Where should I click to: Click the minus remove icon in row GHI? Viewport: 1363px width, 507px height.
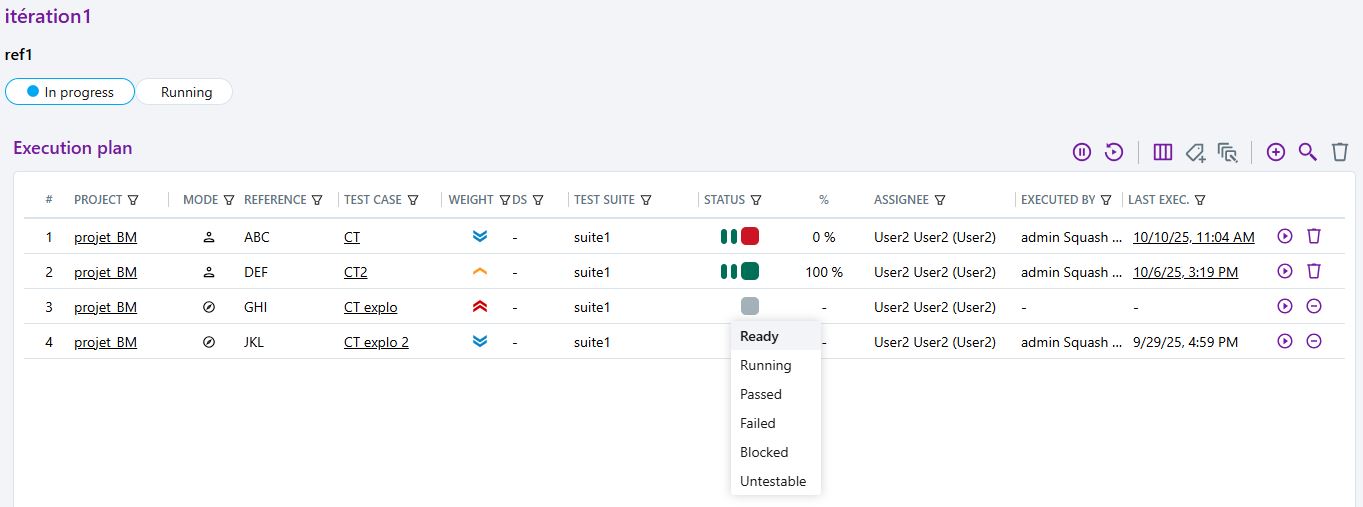click(x=1314, y=307)
